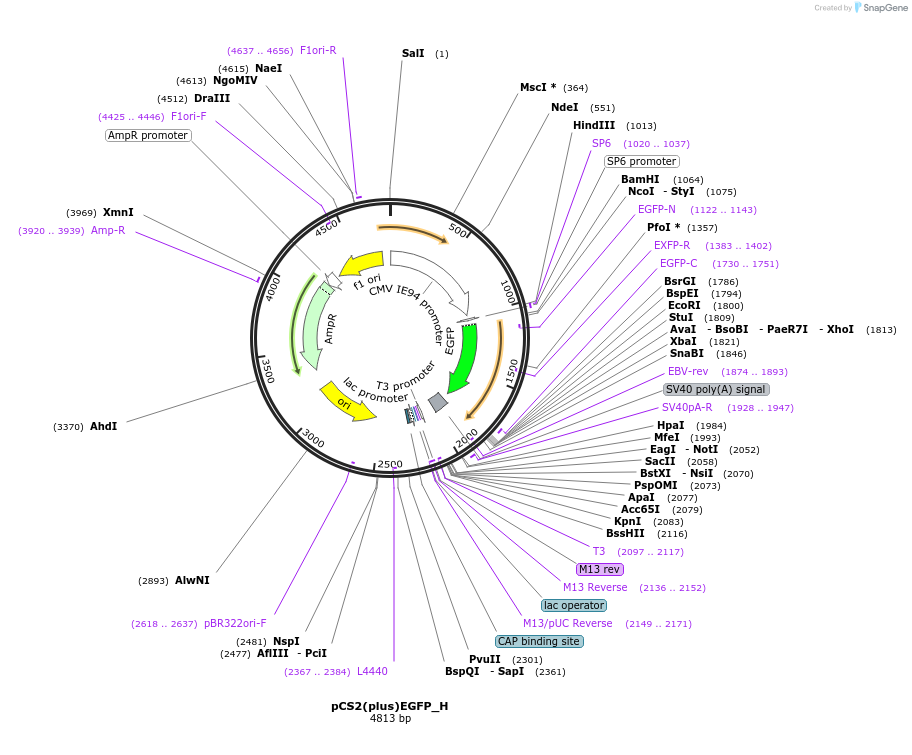
Task: Click the SalI cut site at position 1
Action: coord(412,53)
